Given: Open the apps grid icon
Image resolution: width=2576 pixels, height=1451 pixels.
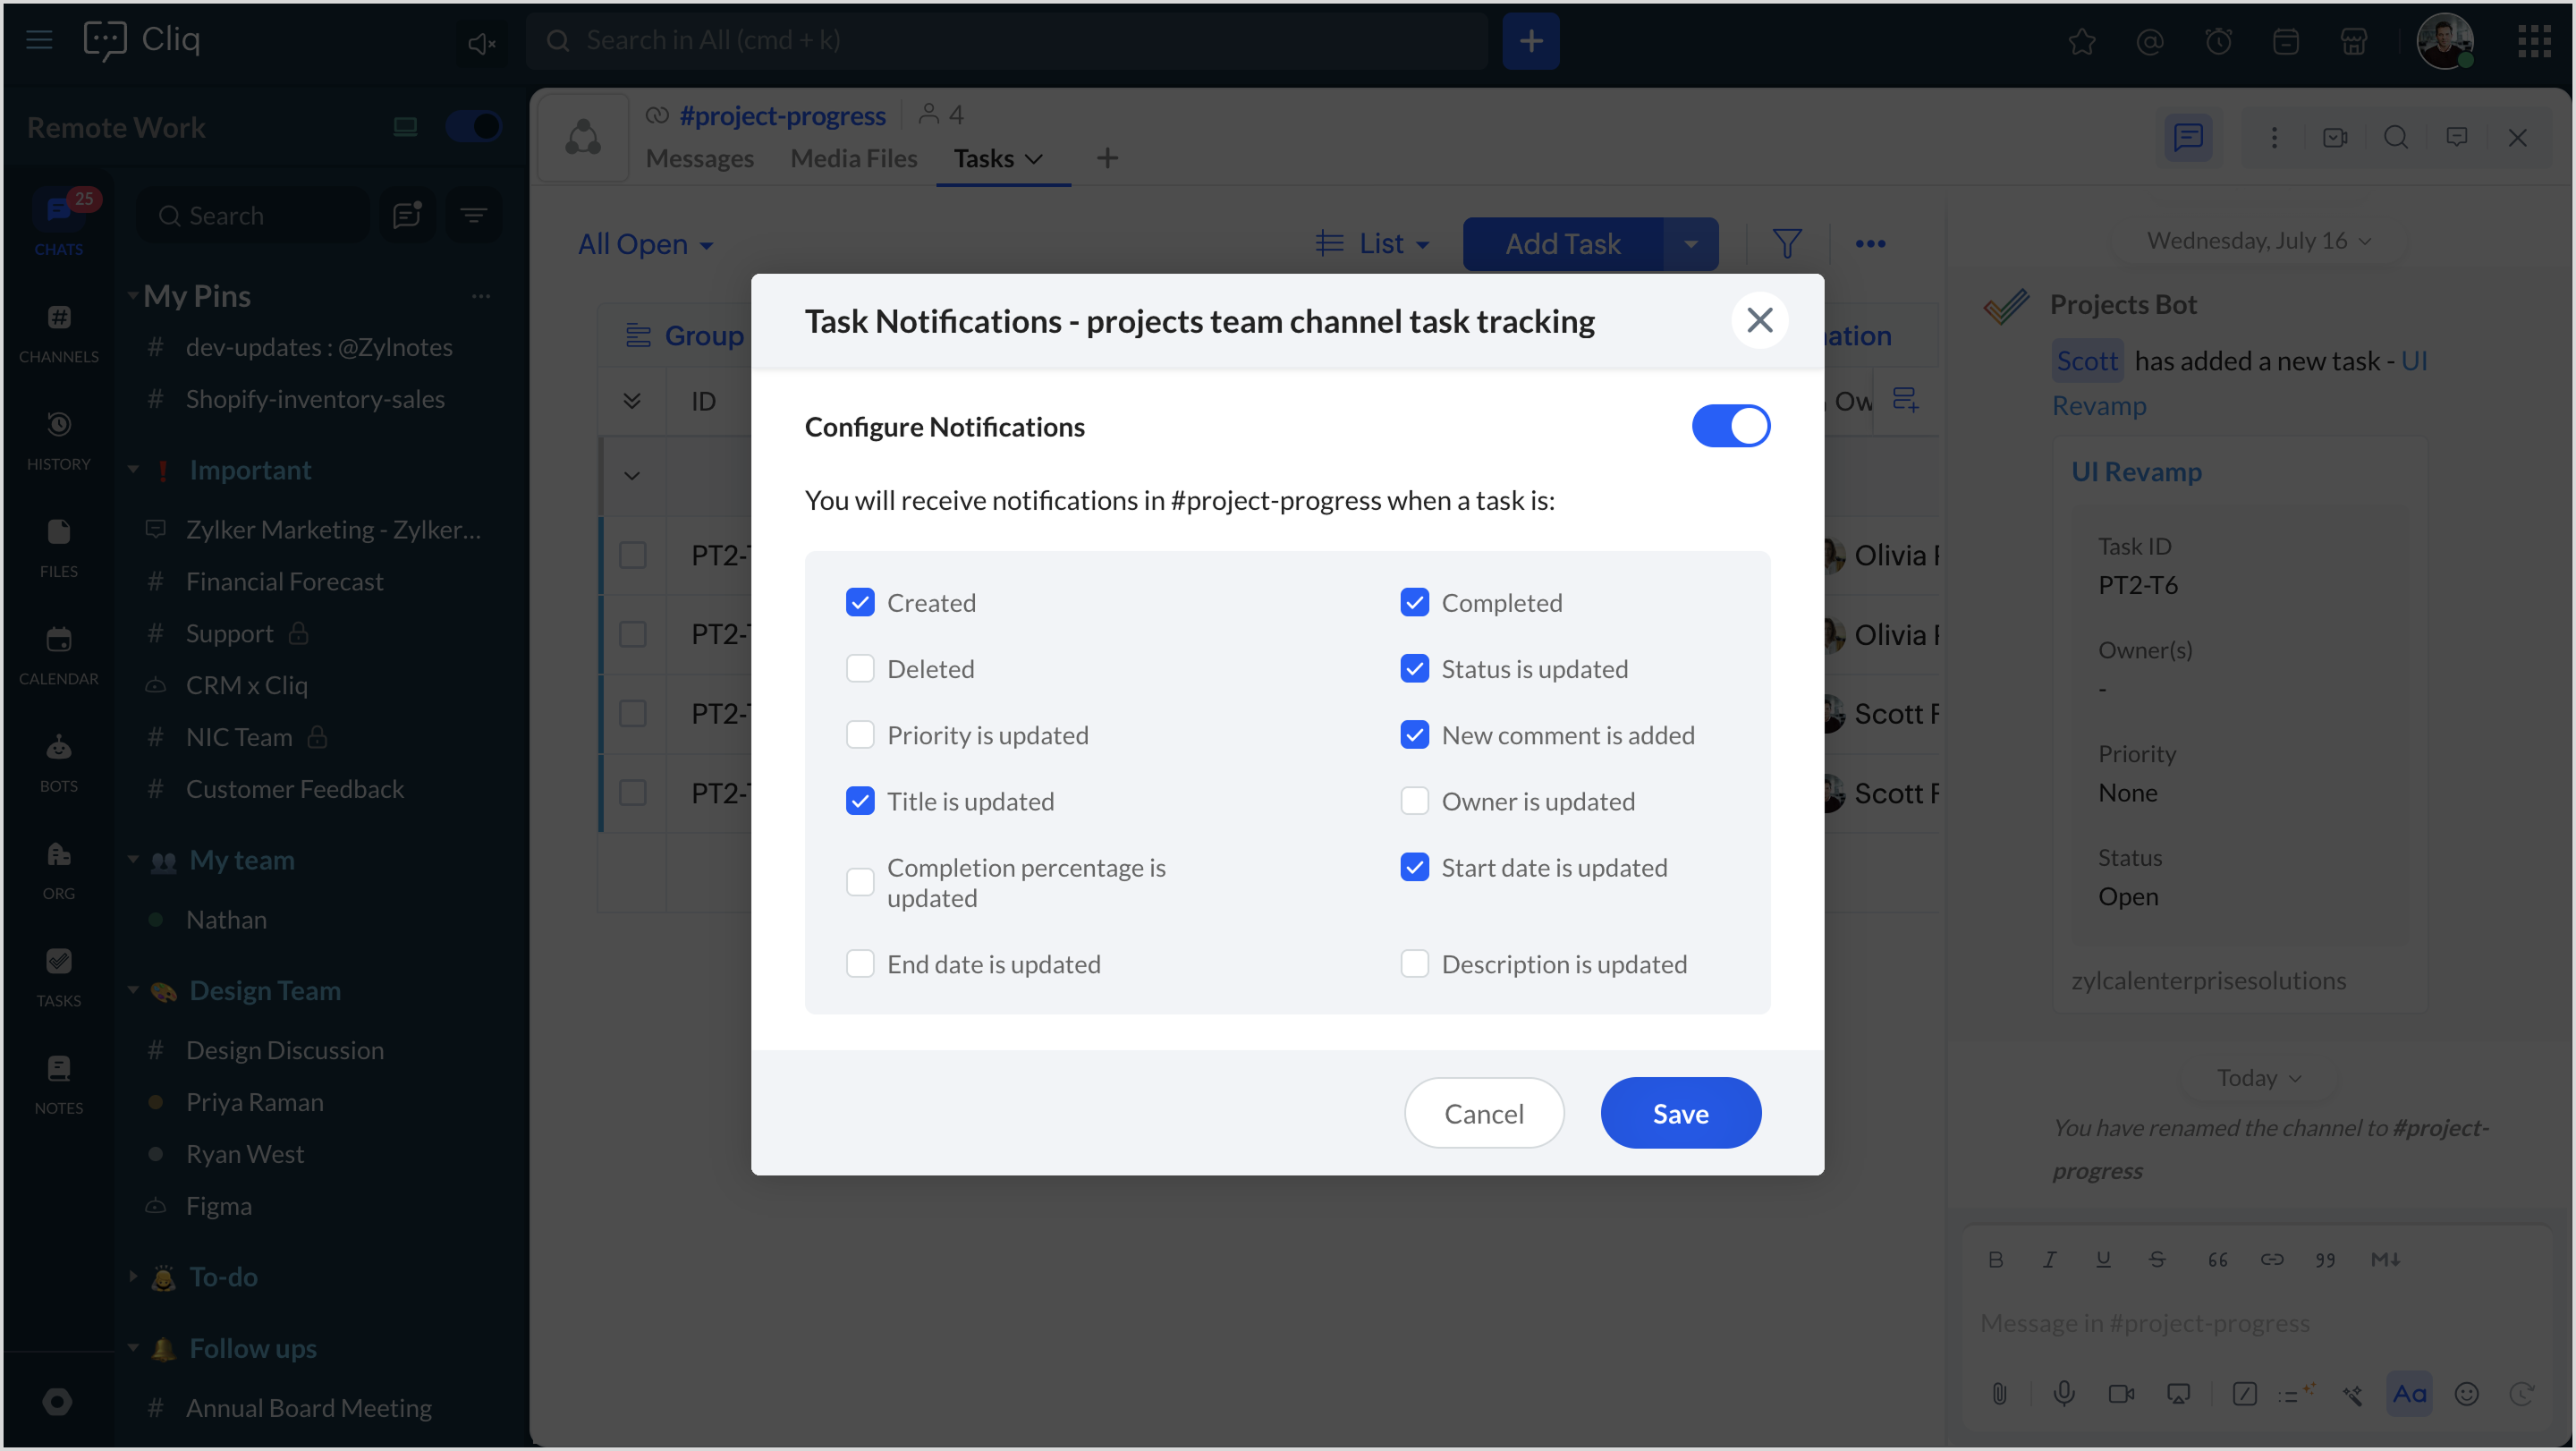Looking at the screenshot, I should point(2533,41).
